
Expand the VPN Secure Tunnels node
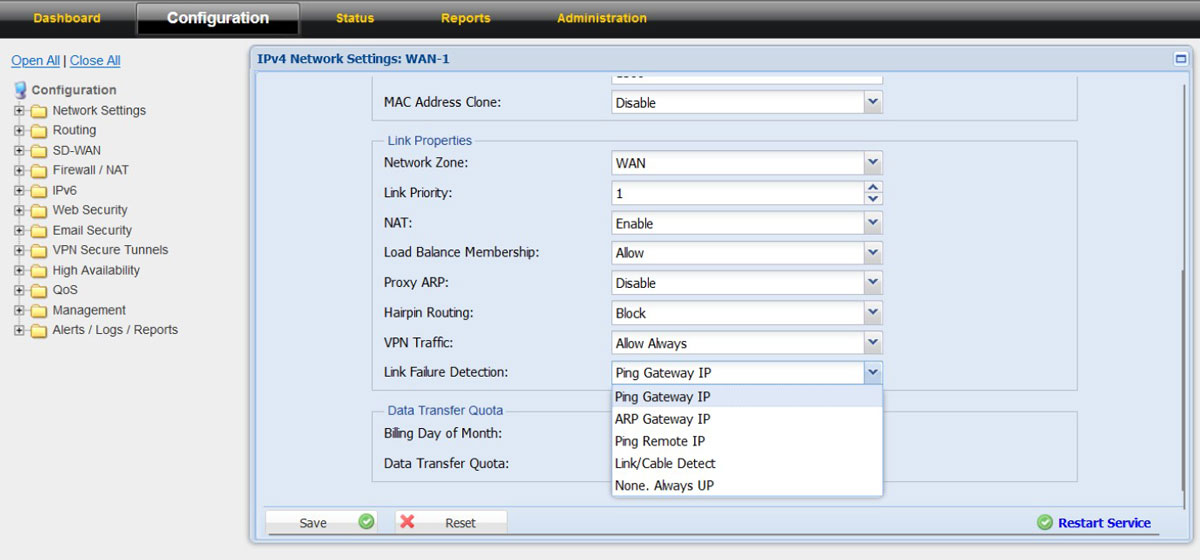pyautogui.click(x=19, y=251)
